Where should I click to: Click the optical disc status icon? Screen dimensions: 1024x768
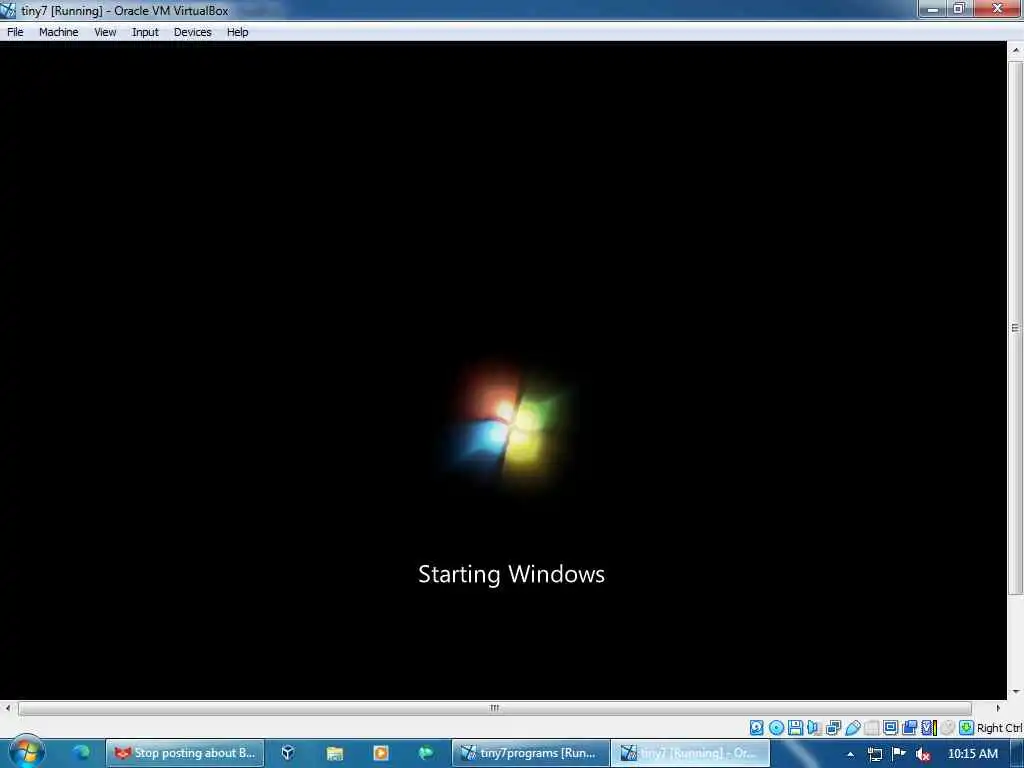pyautogui.click(x=776, y=728)
